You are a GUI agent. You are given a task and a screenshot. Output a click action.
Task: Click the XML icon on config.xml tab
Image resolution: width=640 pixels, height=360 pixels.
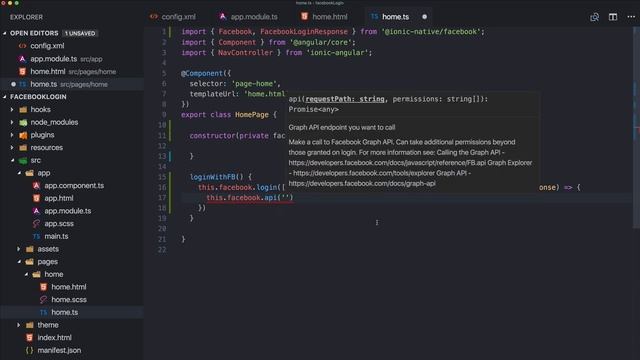coord(153,17)
